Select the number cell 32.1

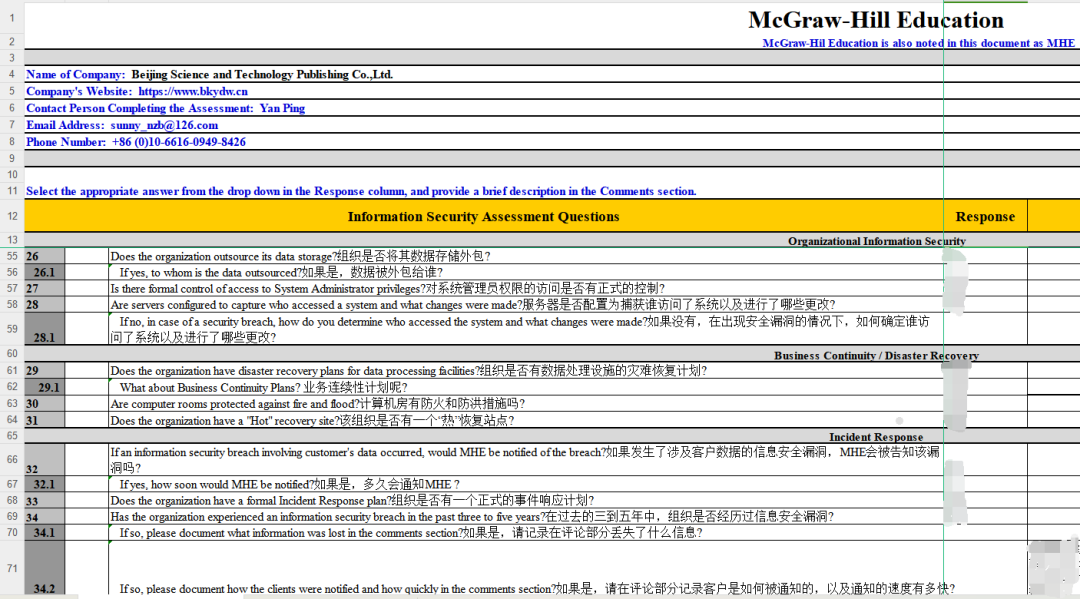(x=45, y=485)
